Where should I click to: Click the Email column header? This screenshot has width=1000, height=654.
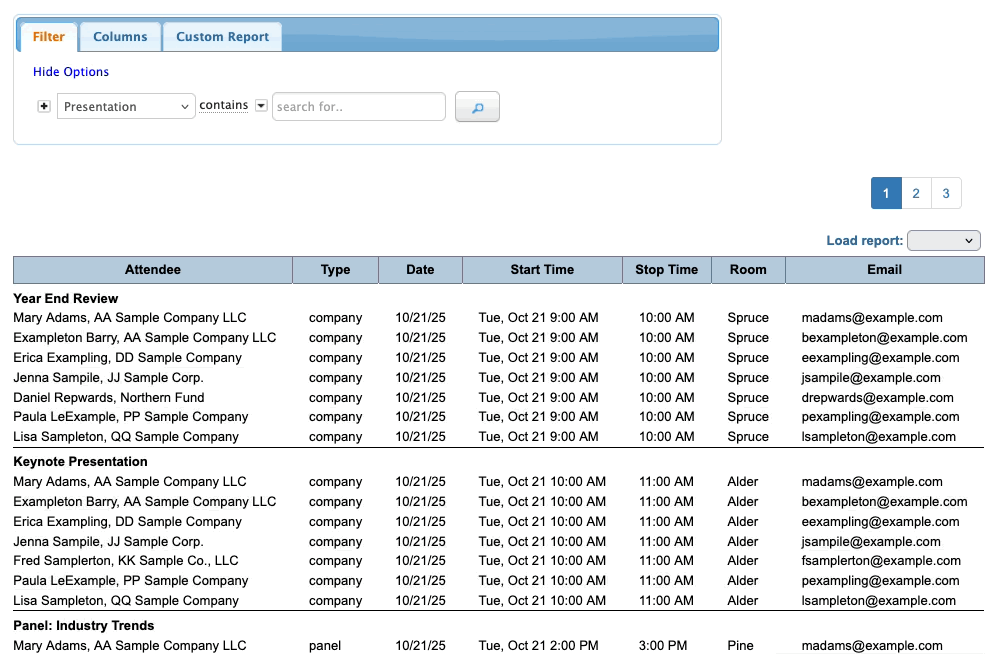click(x=884, y=270)
